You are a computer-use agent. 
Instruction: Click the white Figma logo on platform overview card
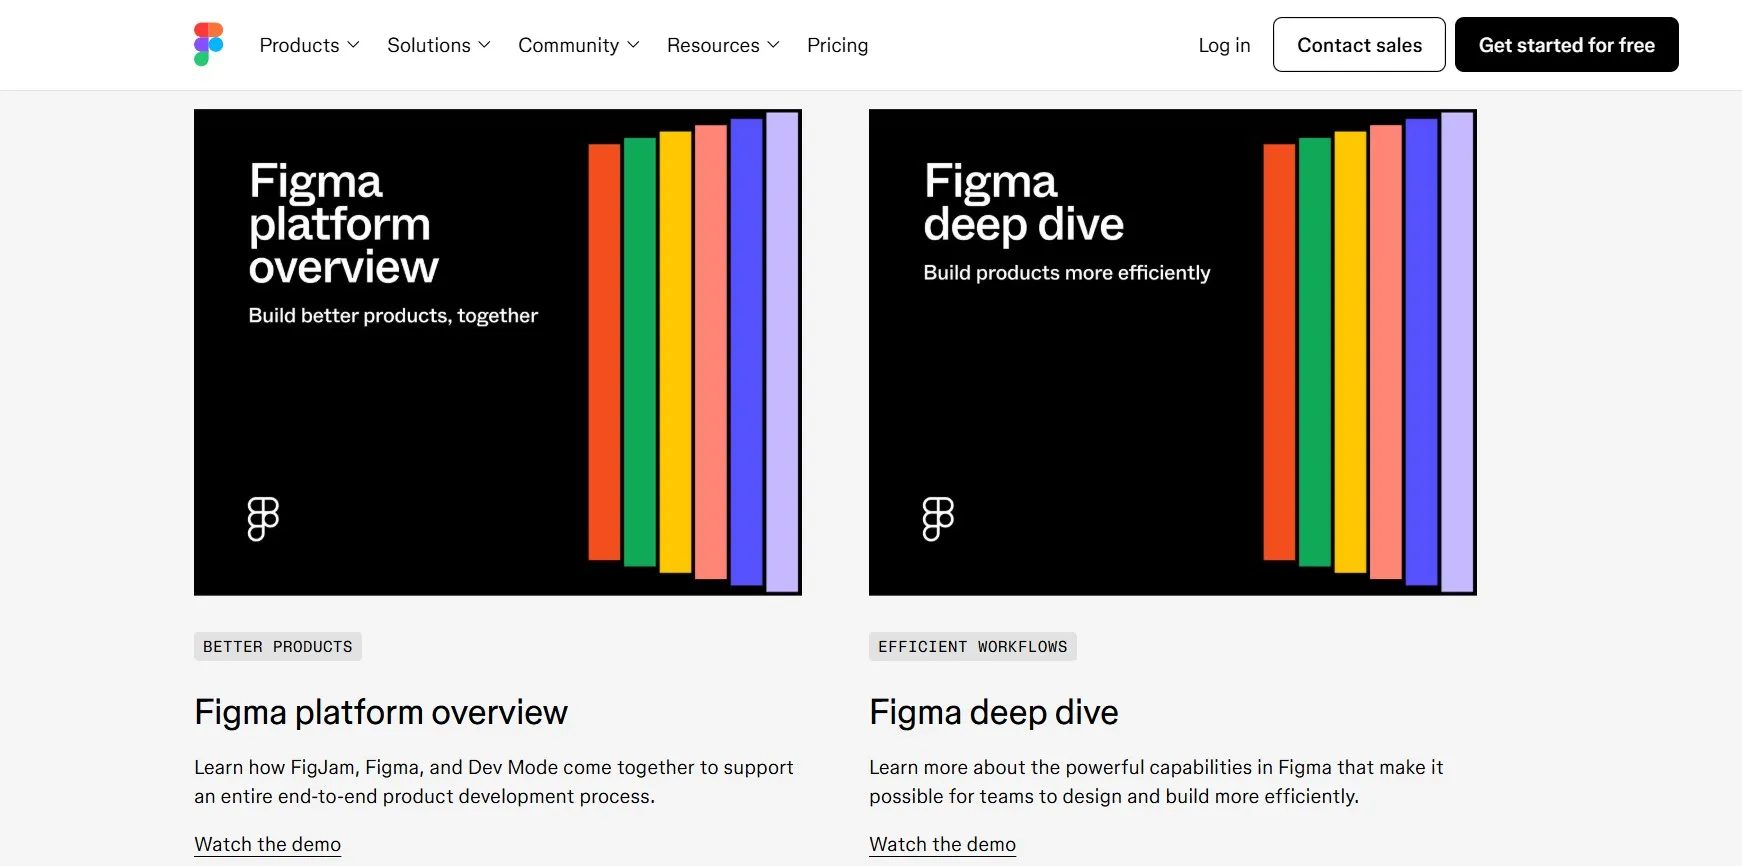263,519
